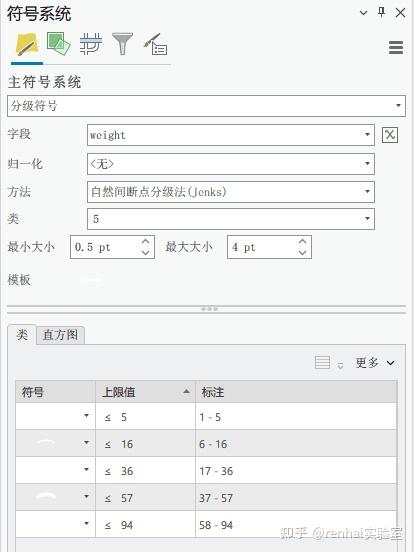Open the 归一化 normalization dropdown
The image size is (414, 552).
(x=231, y=164)
